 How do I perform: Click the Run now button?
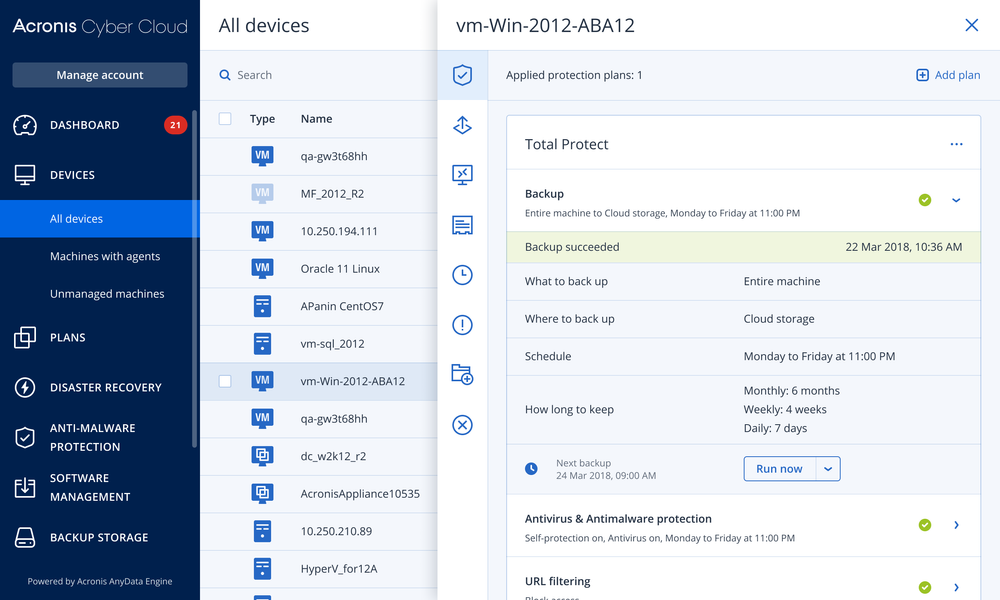779,469
